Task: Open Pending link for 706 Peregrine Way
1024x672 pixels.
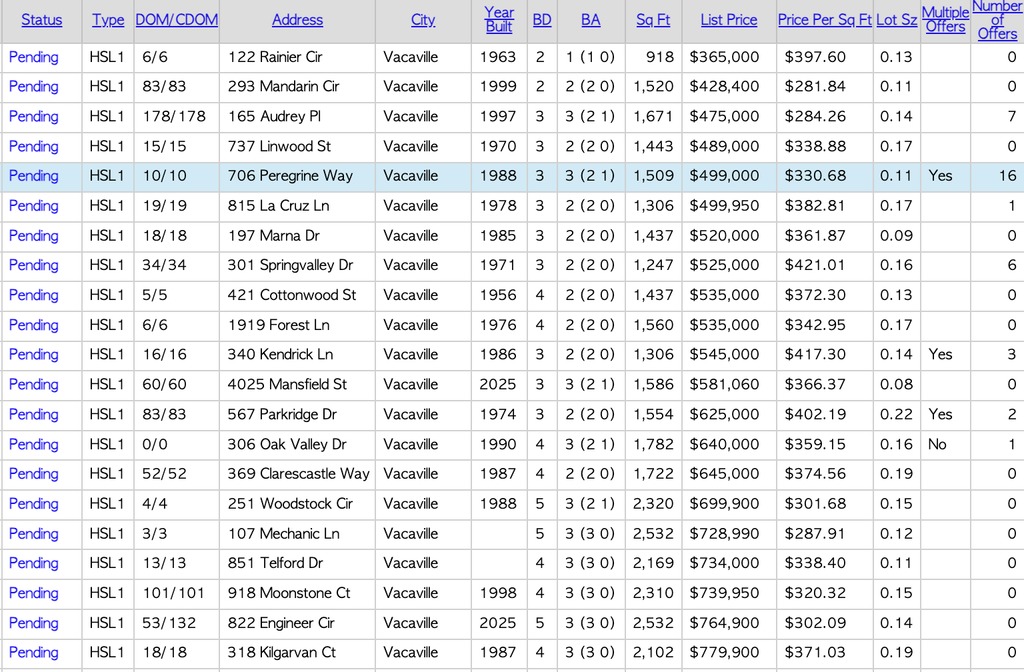Action: (34, 176)
